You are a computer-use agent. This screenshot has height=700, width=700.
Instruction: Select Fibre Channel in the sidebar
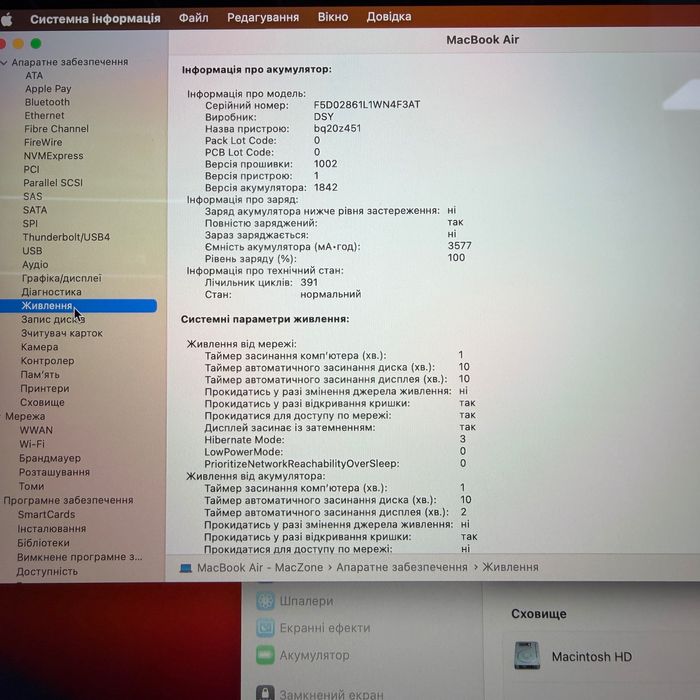56,129
